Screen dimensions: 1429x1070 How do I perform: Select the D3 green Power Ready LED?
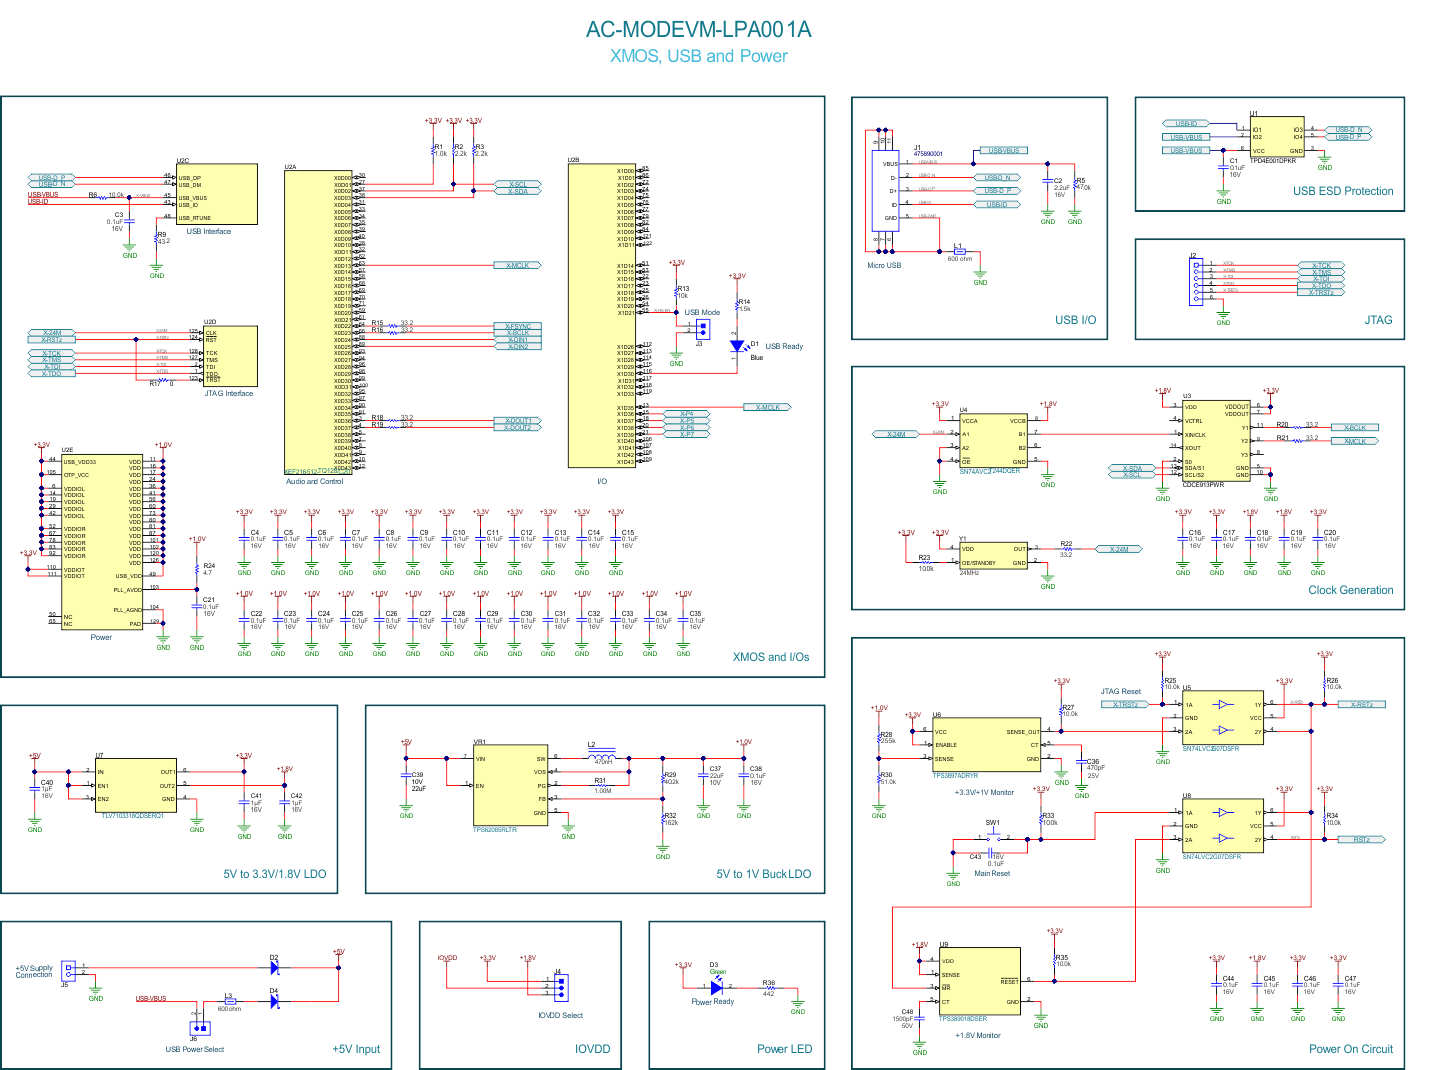pyautogui.click(x=716, y=988)
